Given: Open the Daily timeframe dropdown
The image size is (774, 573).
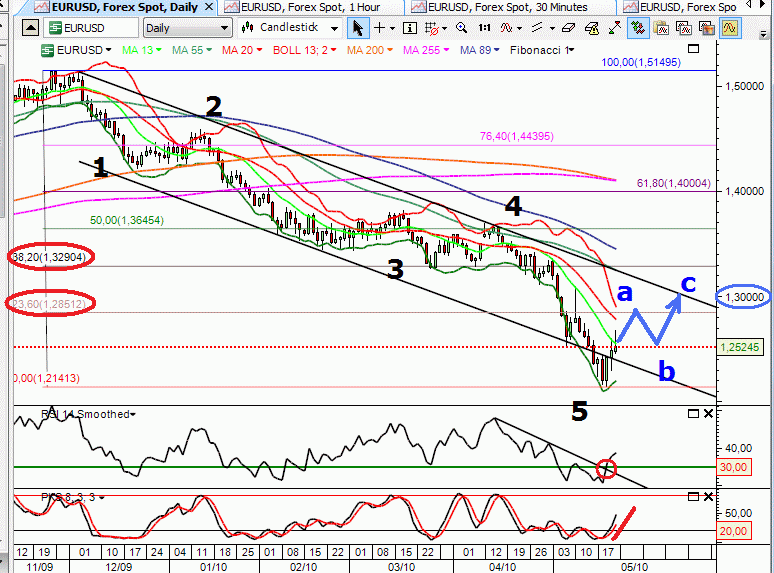Looking at the screenshot, I should pos(187,28).
